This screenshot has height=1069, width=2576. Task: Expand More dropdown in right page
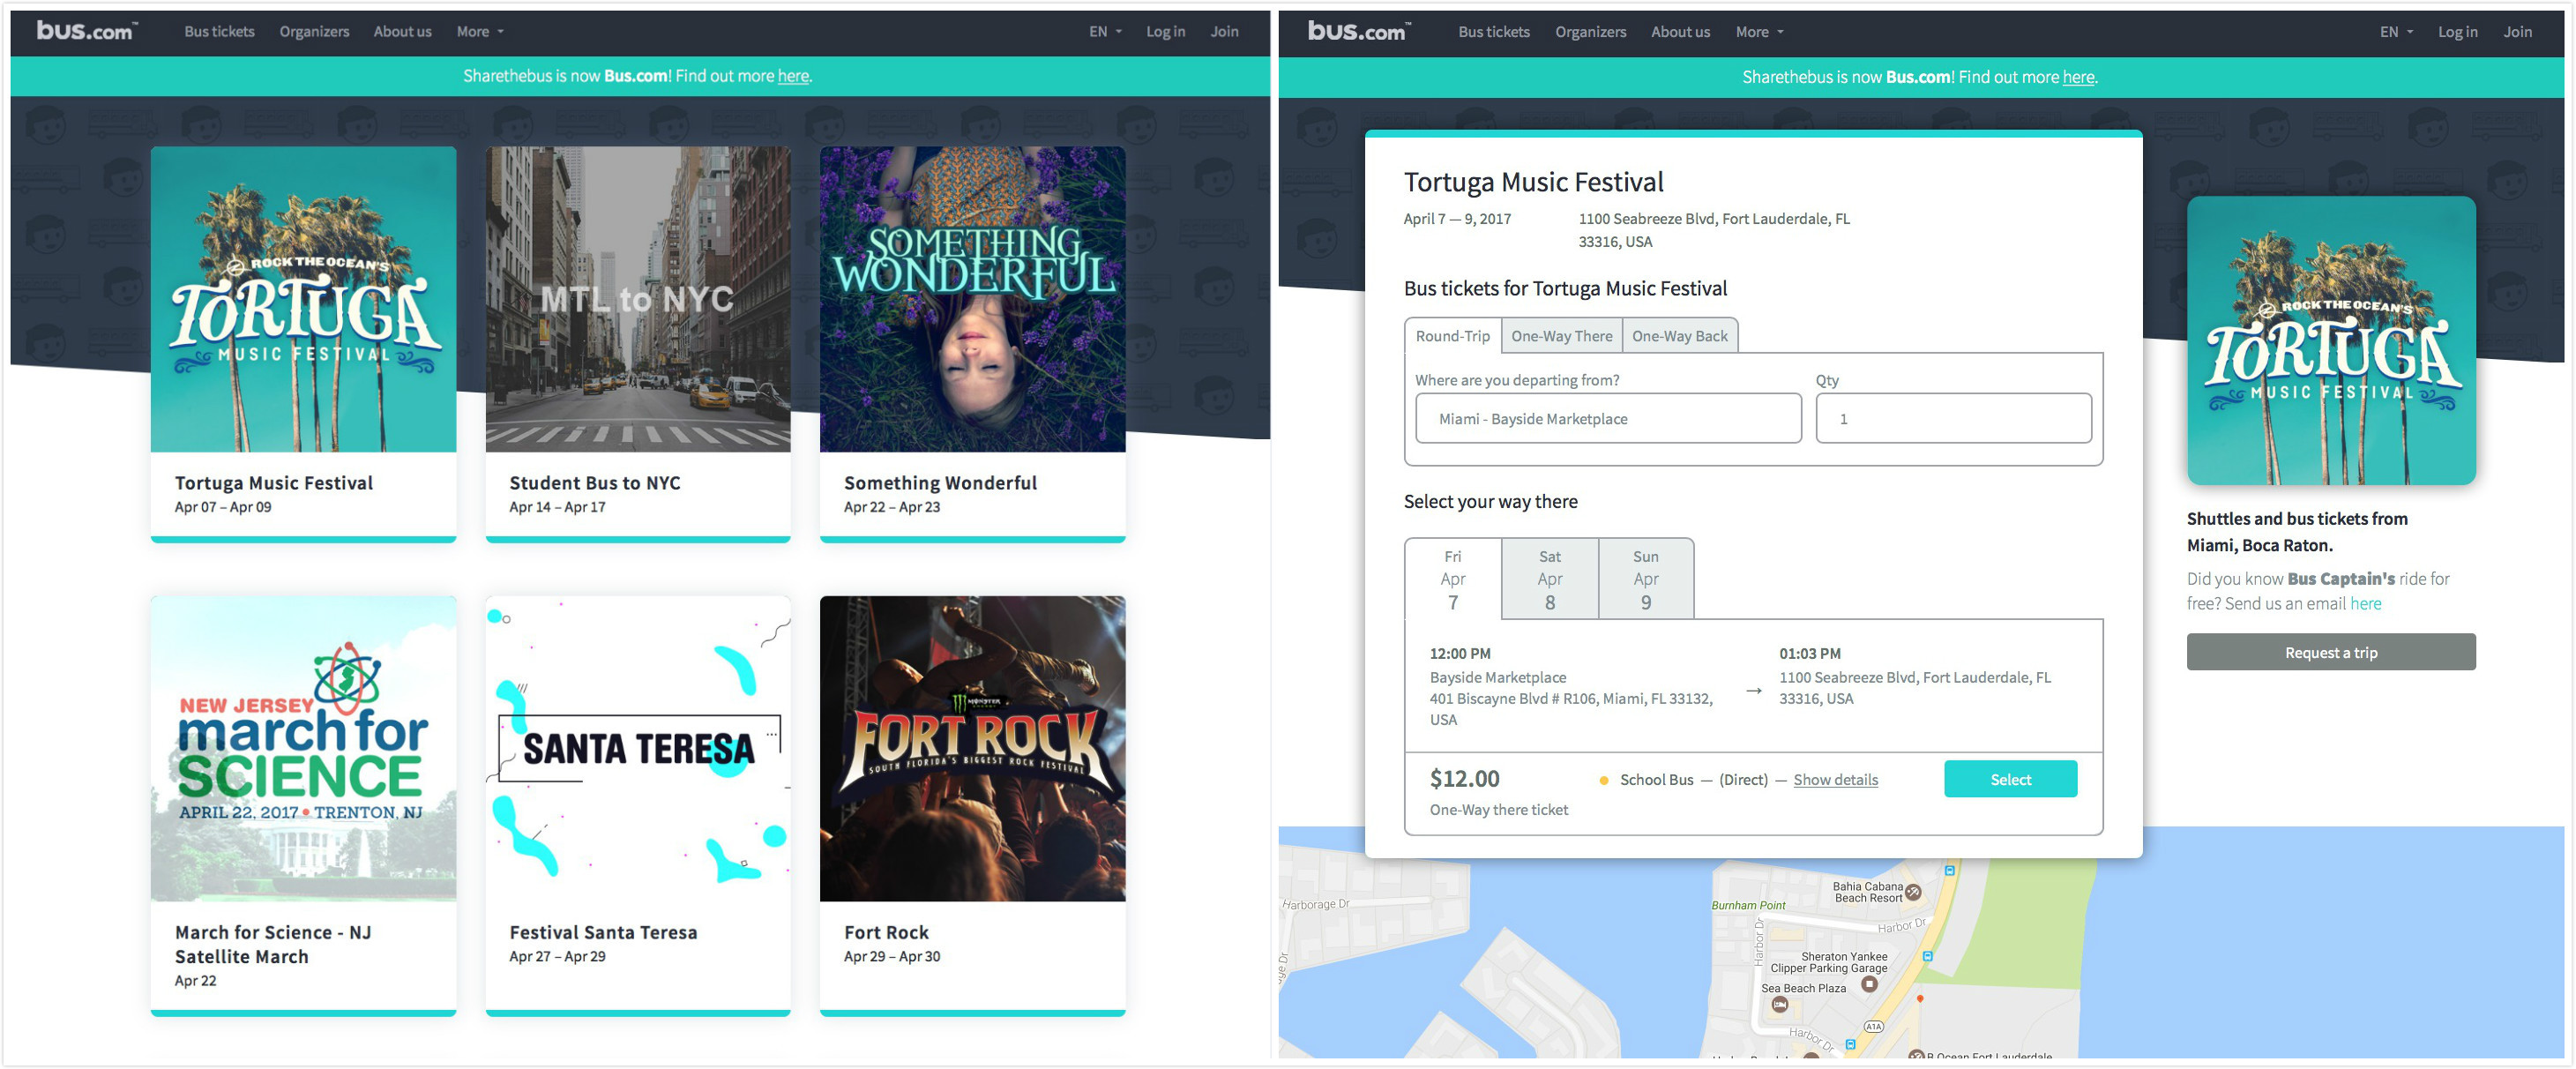point(1759,32)
